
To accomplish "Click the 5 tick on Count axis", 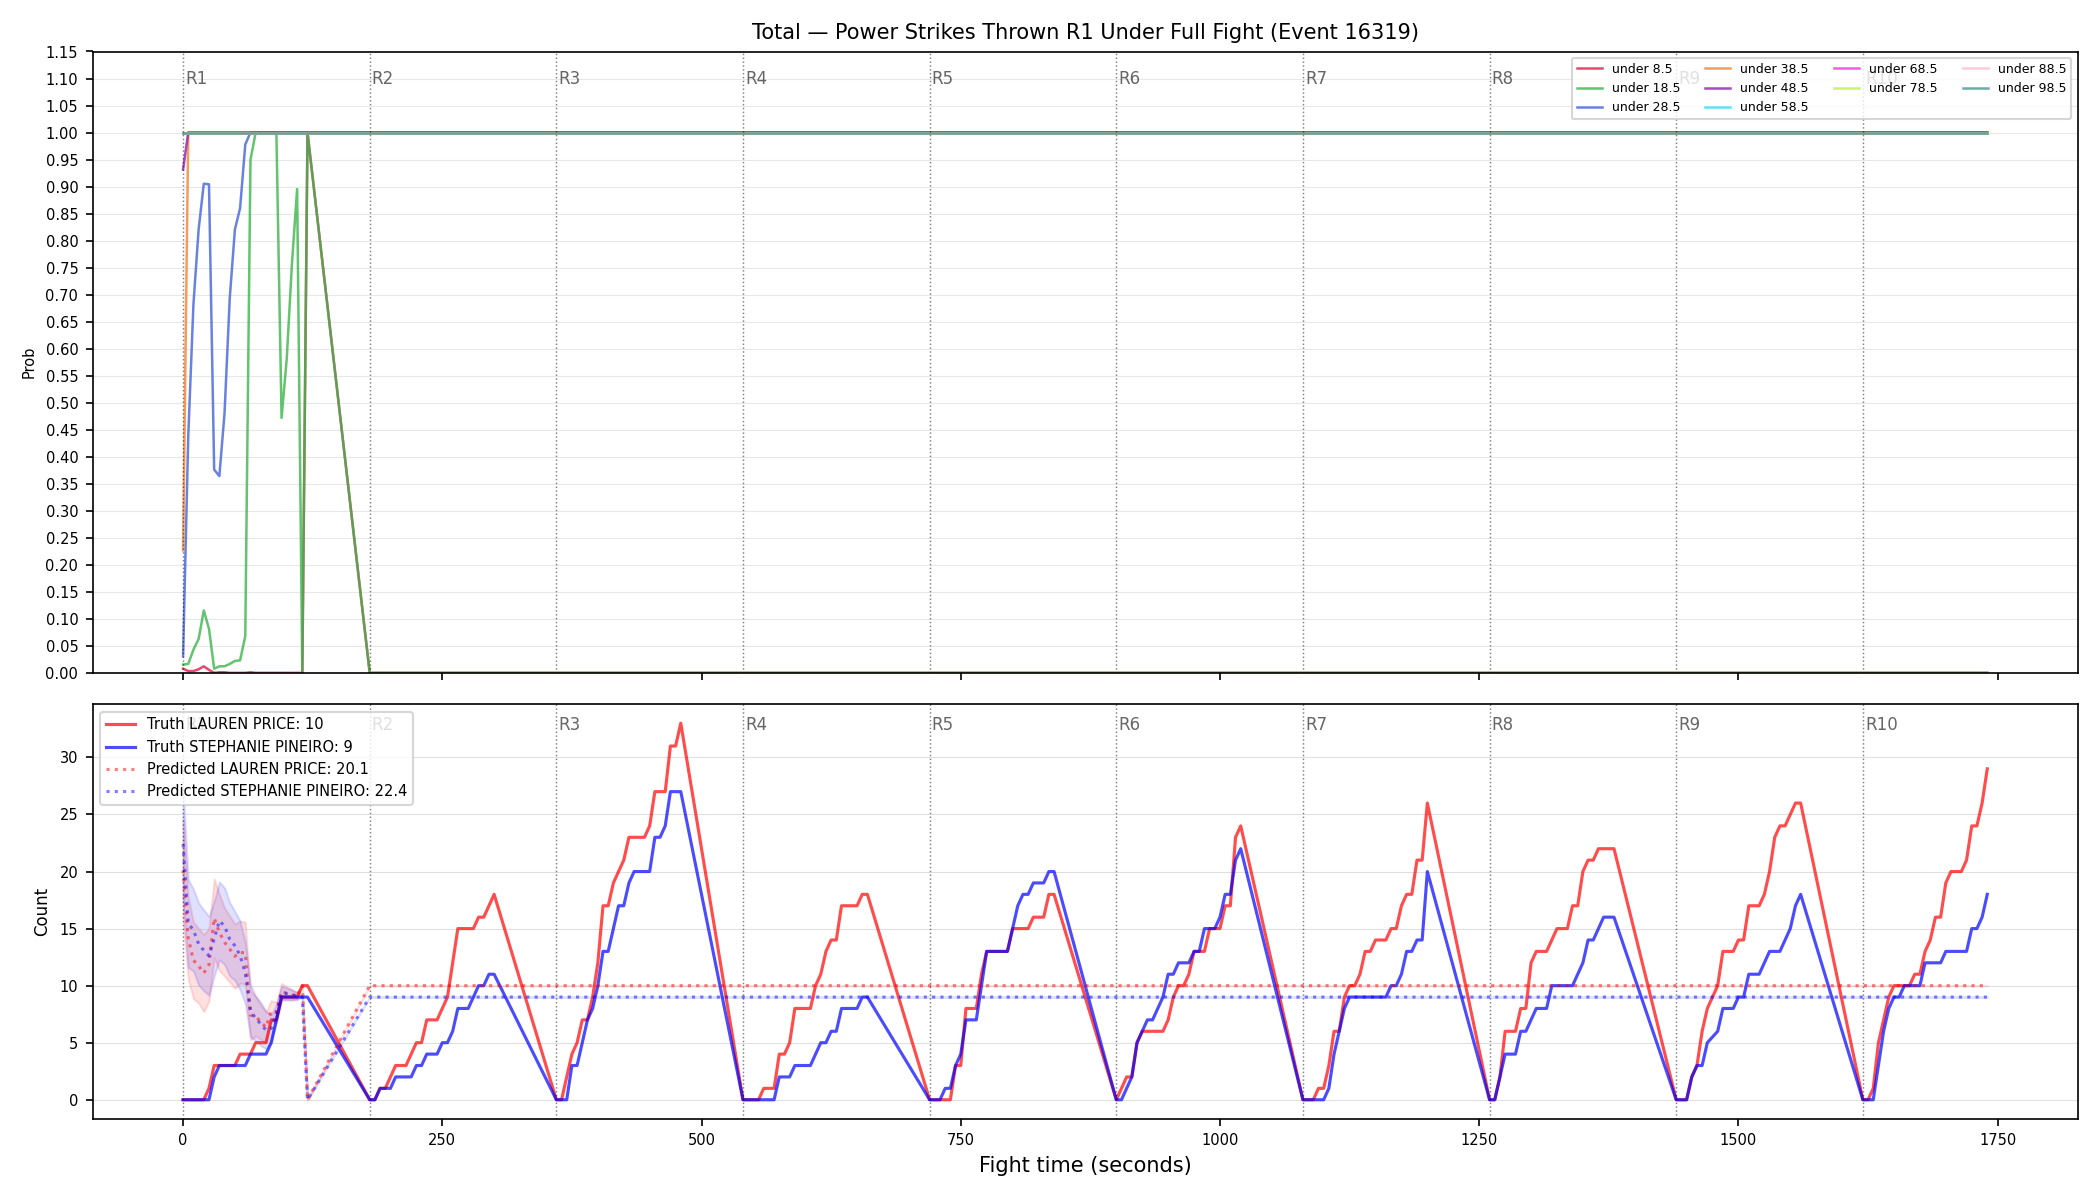I will [73, 1044].
